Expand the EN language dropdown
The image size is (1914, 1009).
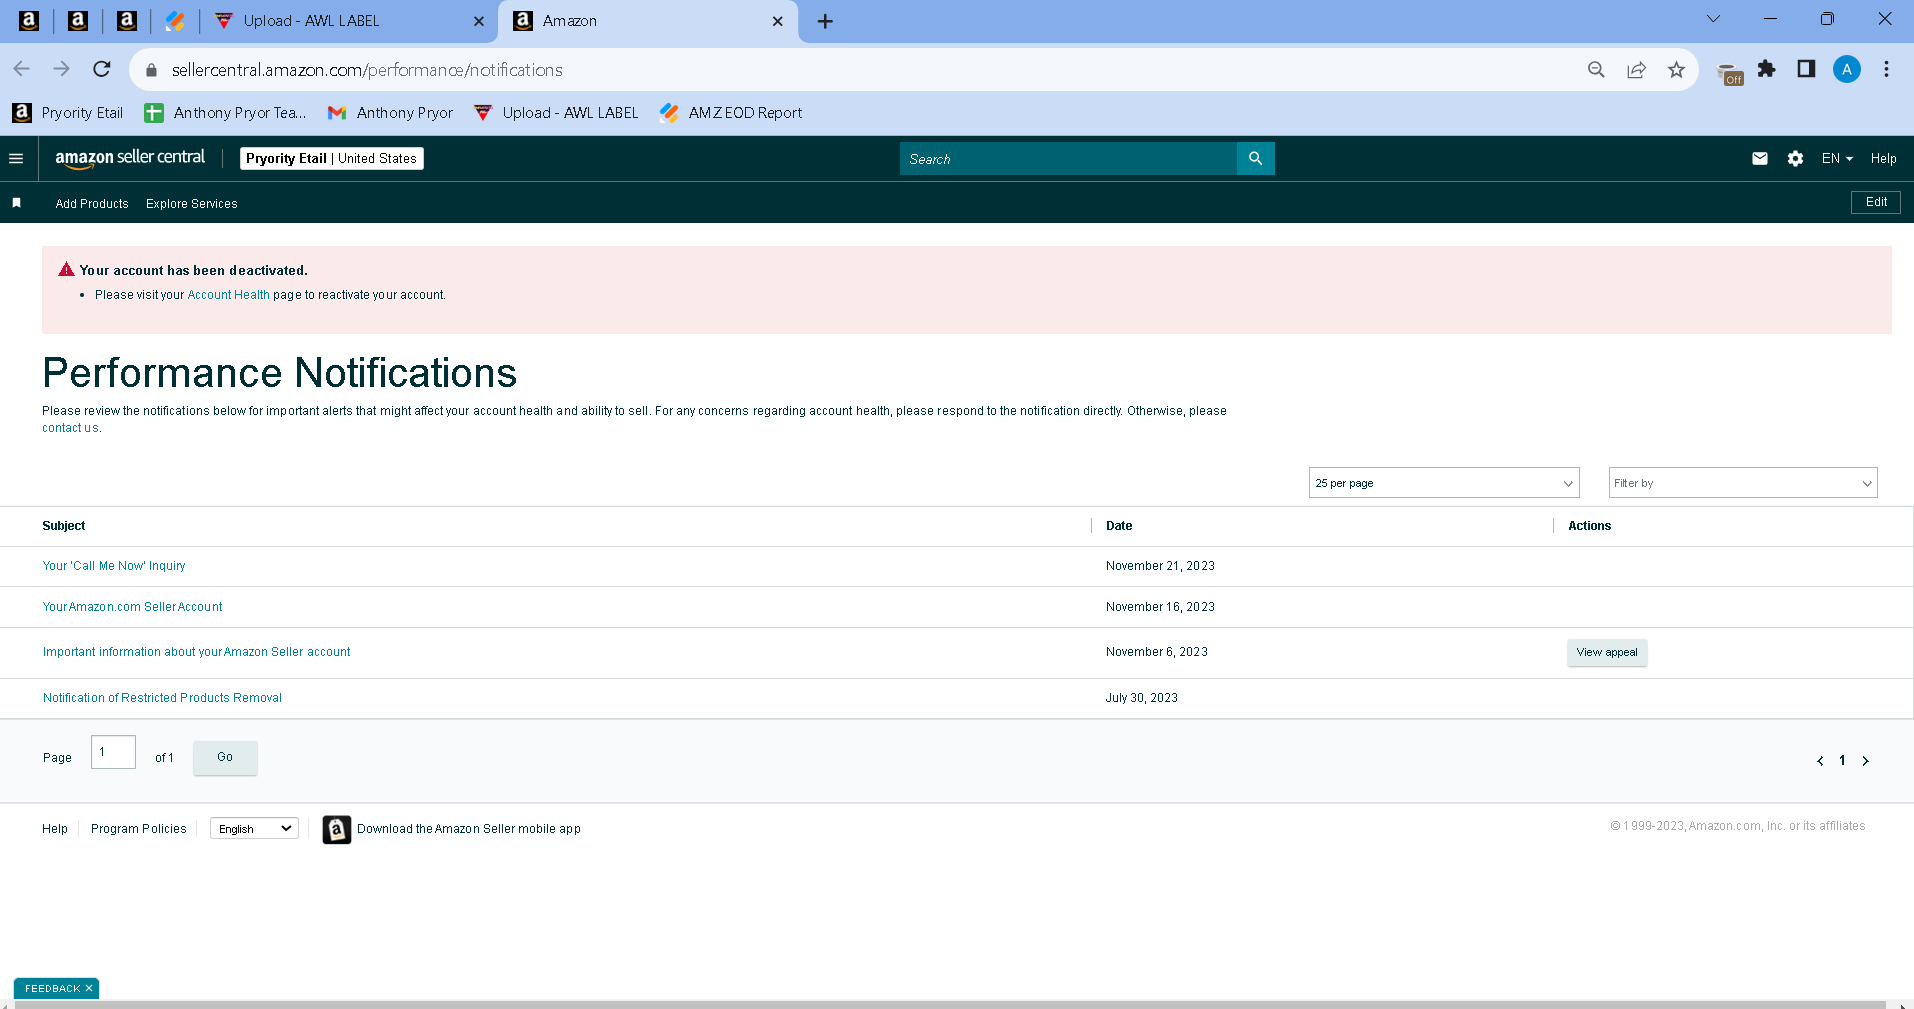[x=1837, y=158]
